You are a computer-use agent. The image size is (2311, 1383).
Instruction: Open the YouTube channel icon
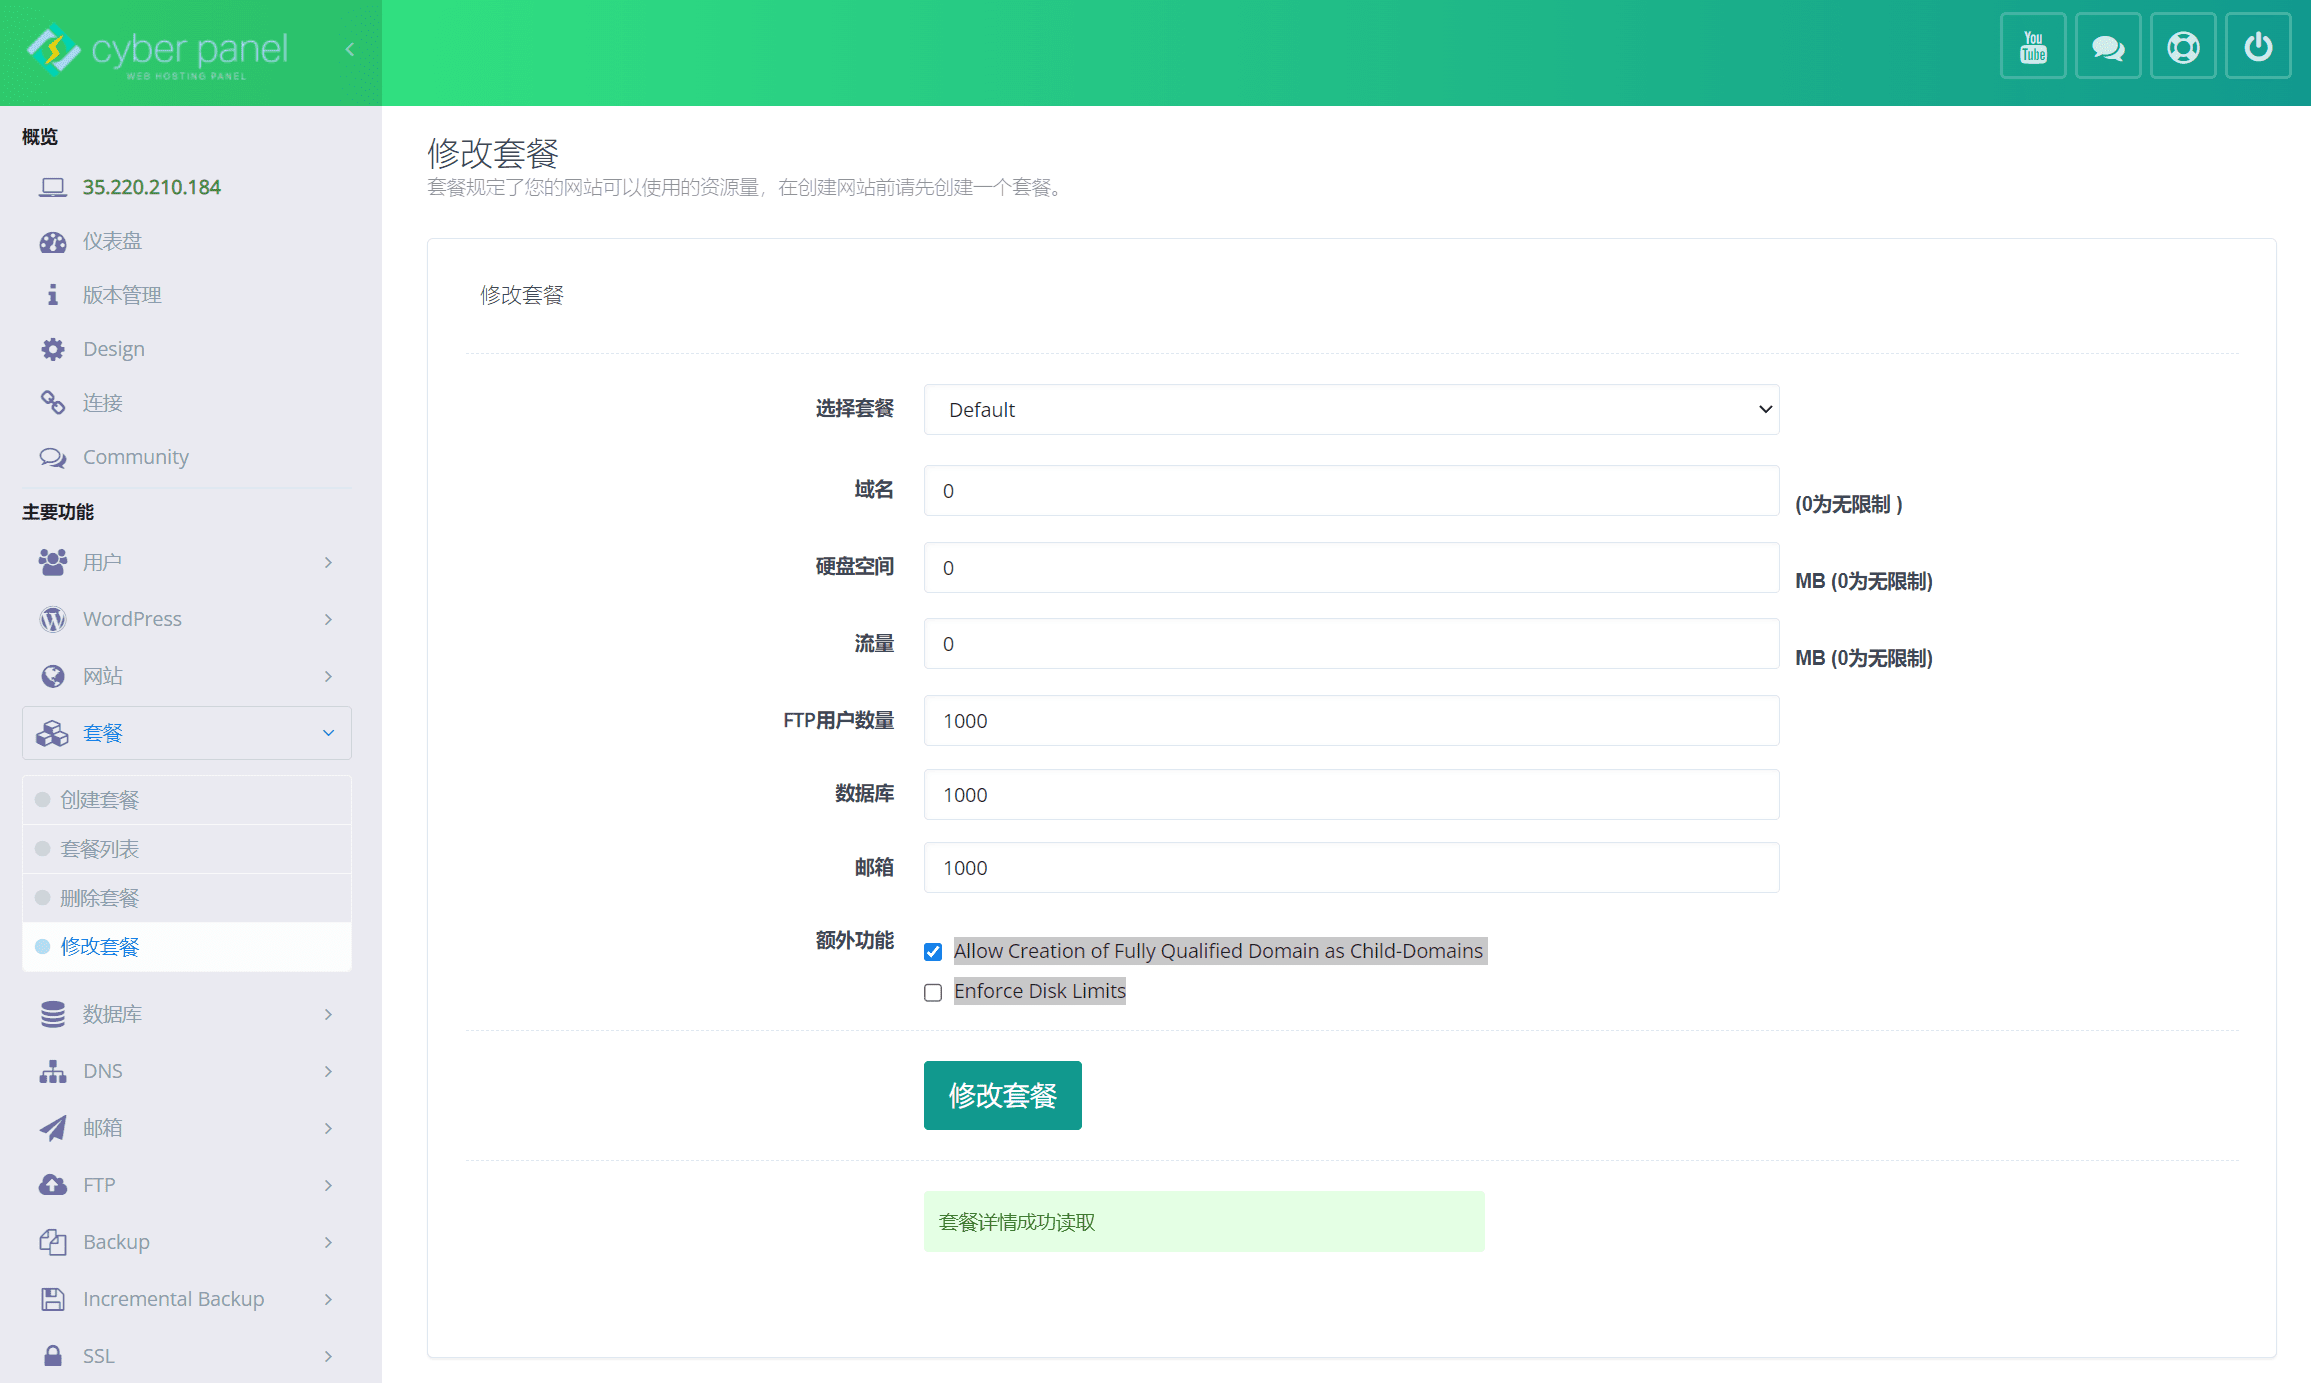(x=2032, y=46)
